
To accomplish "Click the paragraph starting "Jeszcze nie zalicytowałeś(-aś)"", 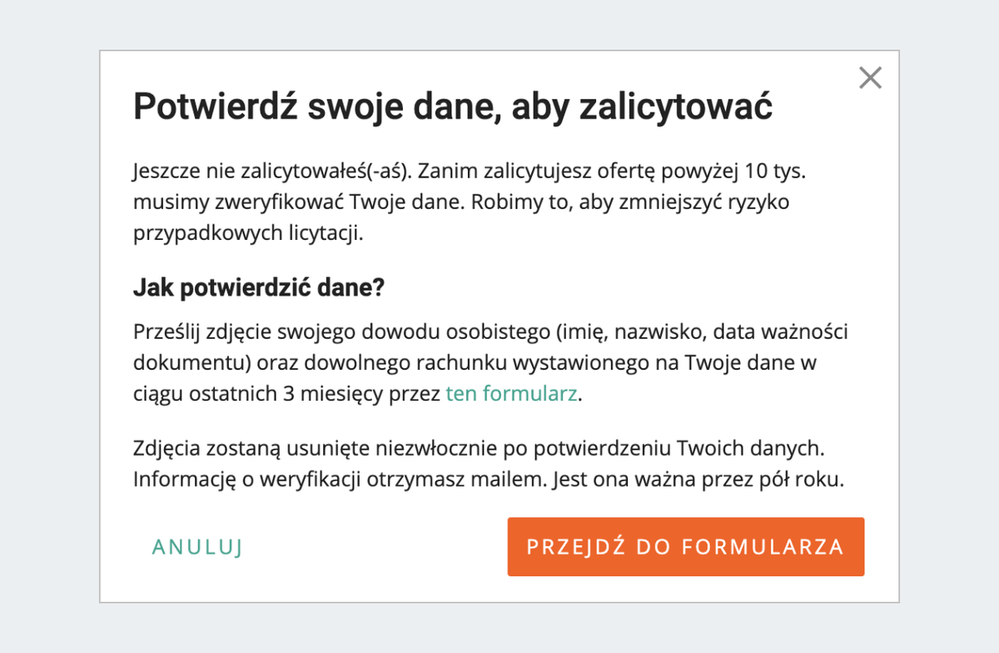I will tap(468, 202).
